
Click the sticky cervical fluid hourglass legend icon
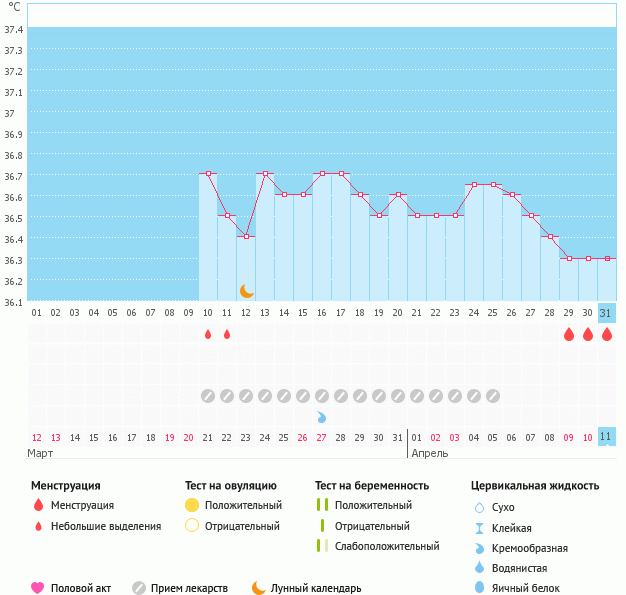[480, 528]
